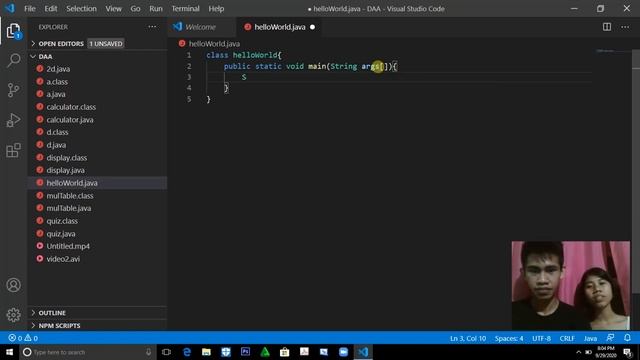The image size is (640, 360).
Task: Open the Run menu
Action: 156,9
